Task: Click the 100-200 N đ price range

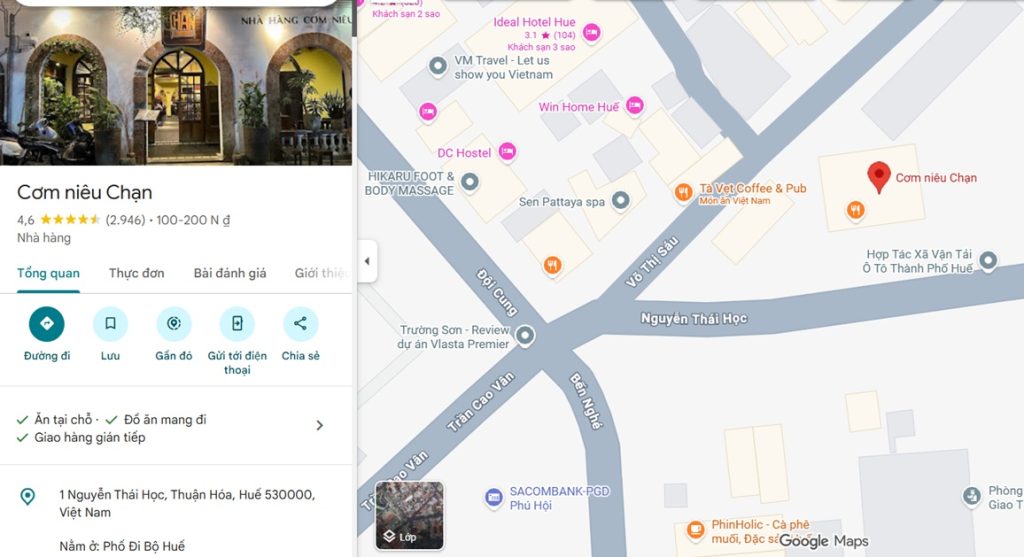Action: [x=193, y=220]
